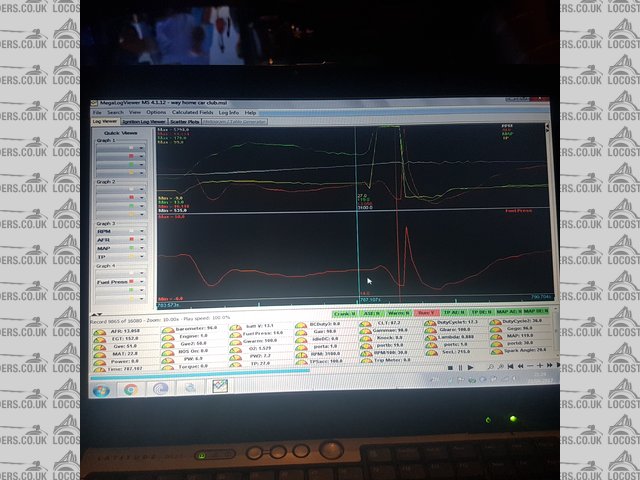
Task: Open the RPM field dropdown in Graph 3
Action: 142,231
